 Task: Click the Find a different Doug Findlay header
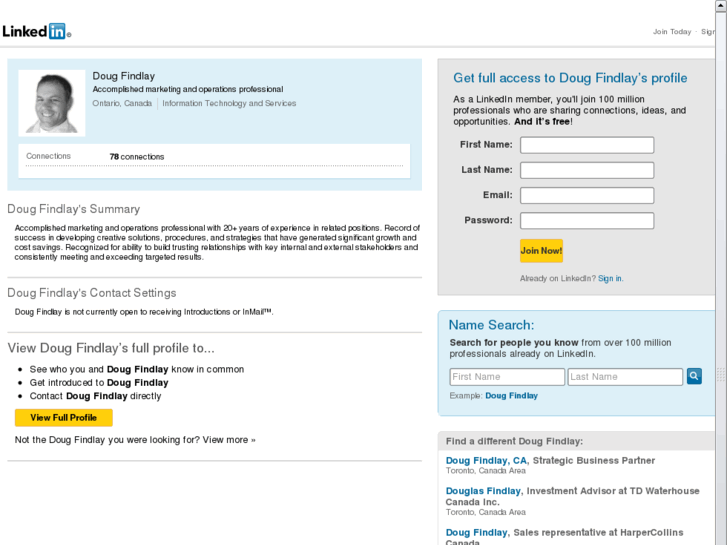point(514,441)
